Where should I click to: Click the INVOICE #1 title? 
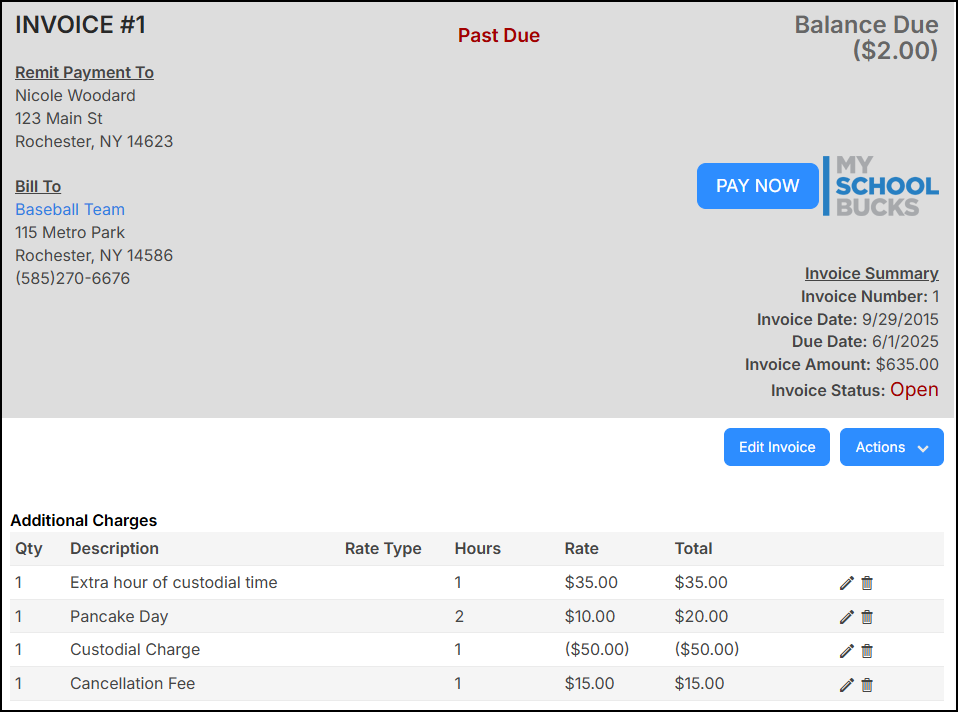(x=81, y=25)
